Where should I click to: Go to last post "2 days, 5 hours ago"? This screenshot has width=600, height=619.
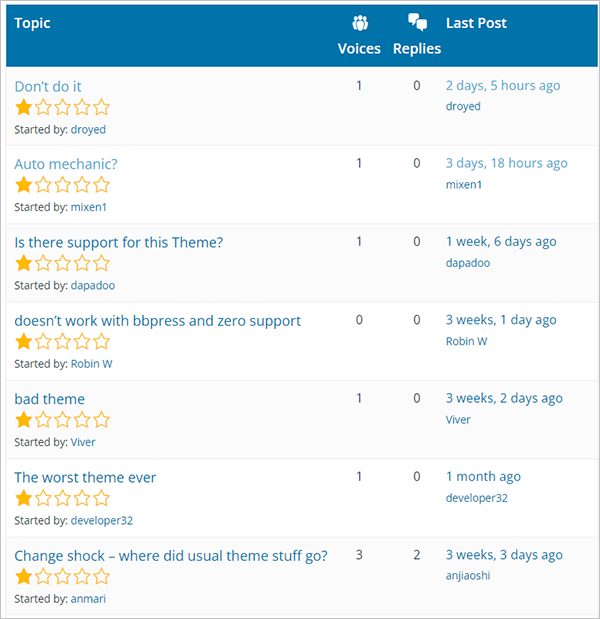pyautogui.click(x=503, y=85)
